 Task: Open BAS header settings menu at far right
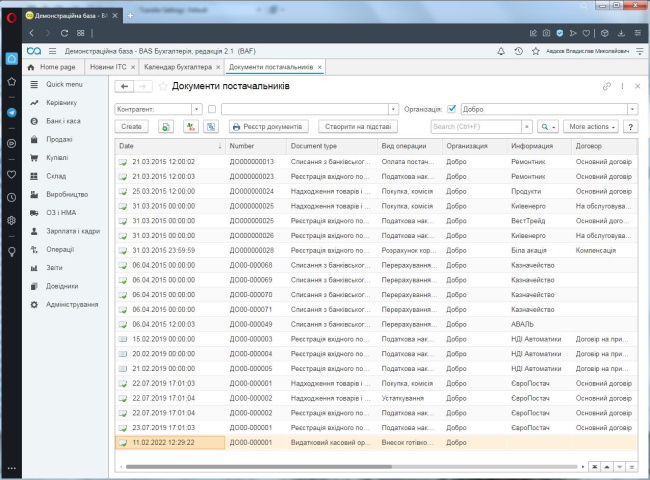[x=640, y=51]
